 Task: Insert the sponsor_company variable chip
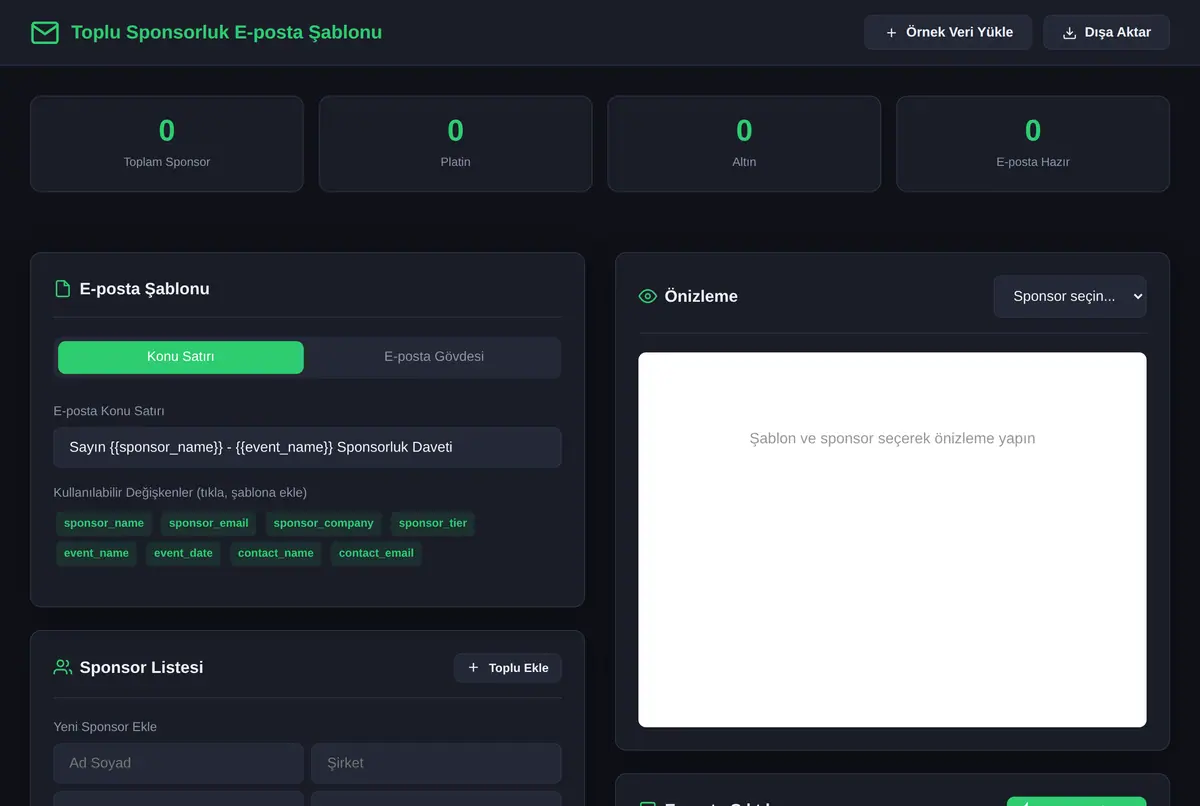coord(324,523)
